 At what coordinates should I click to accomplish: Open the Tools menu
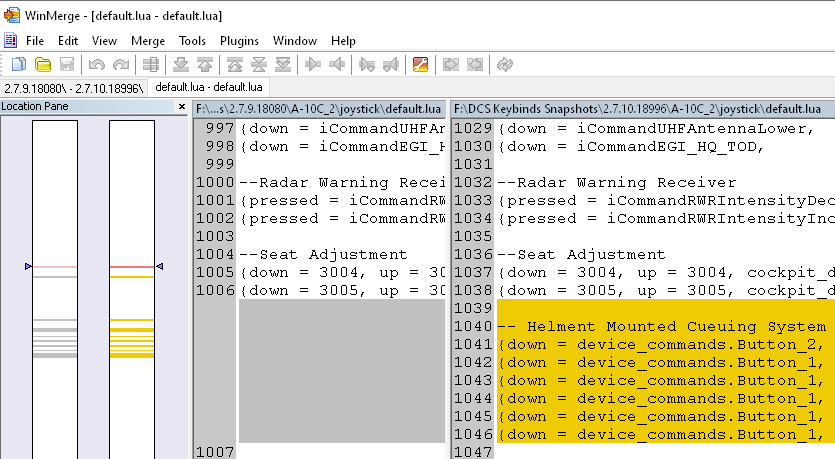click(192, 41)
